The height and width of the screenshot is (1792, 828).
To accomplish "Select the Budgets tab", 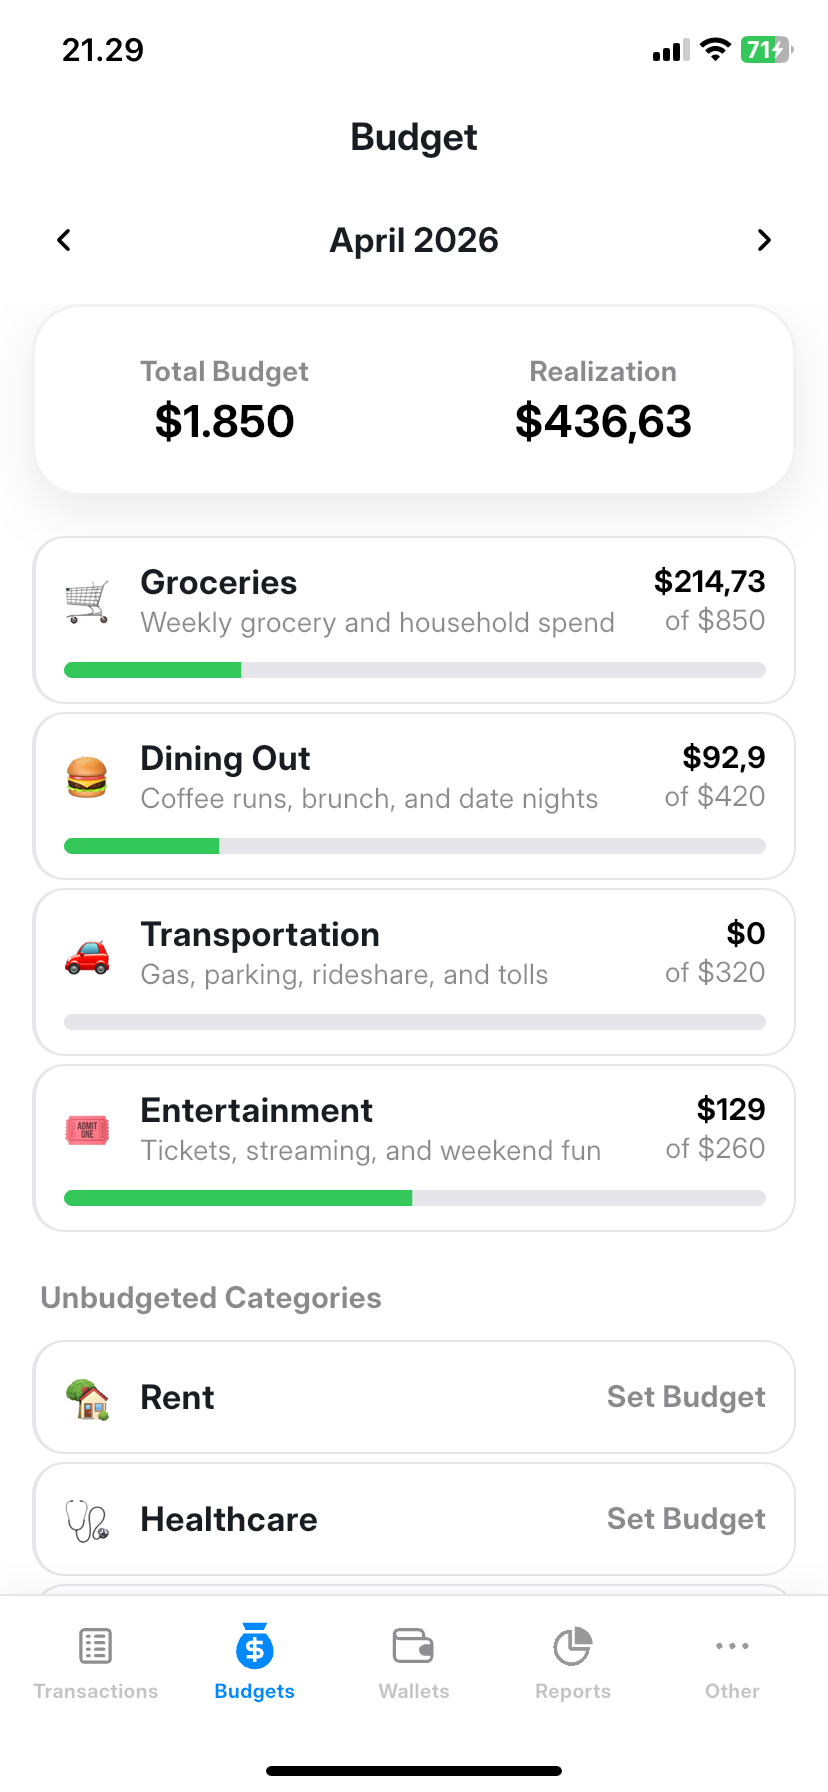I will pyautogui.click(x=254, y=1662).
